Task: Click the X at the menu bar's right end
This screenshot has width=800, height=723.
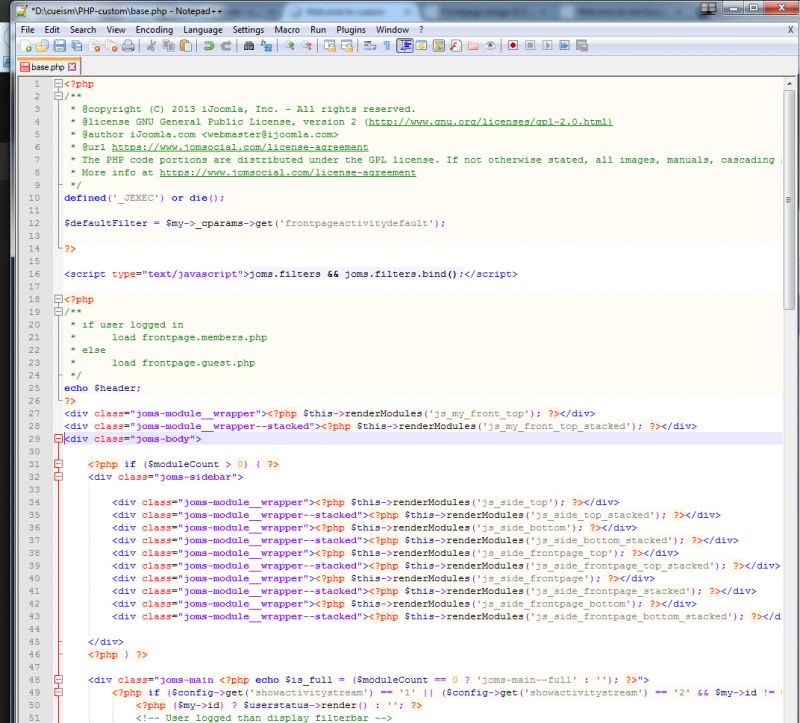Action: point(790,30)
